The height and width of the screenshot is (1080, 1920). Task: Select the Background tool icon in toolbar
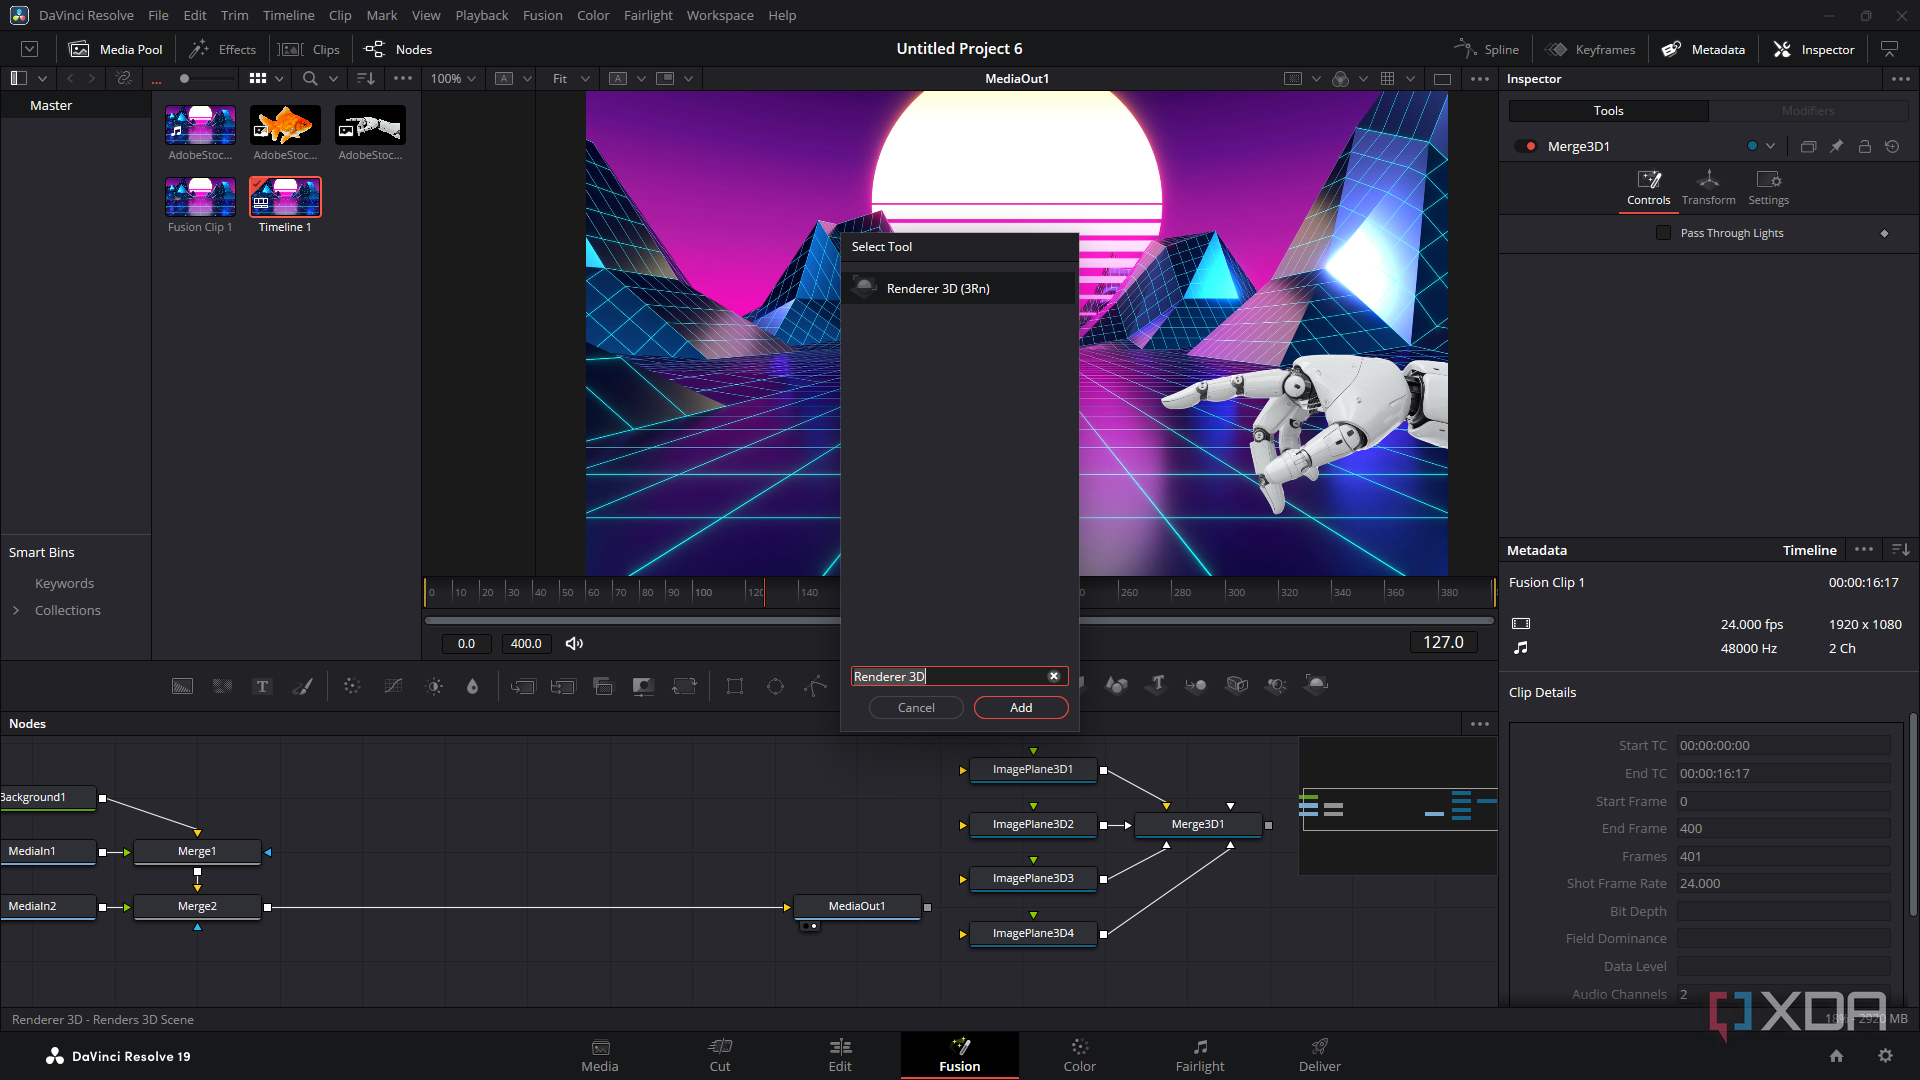pyautogui.click(x=182, y=686)
